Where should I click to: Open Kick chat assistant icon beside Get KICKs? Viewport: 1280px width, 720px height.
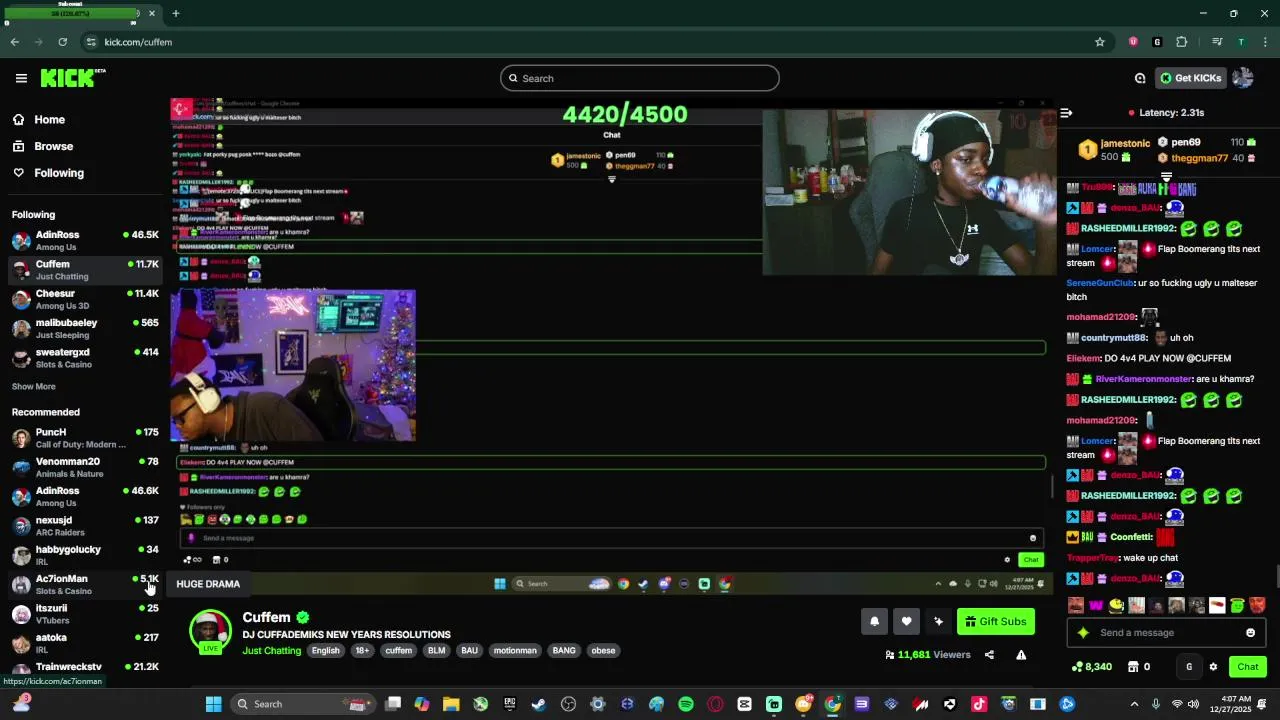pos(1140,78)
